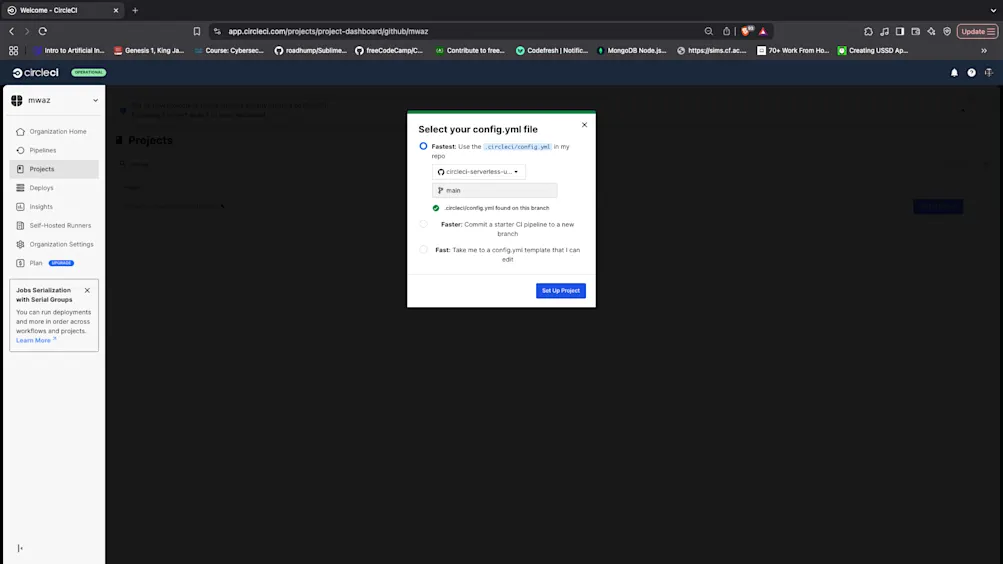Open the Brave wallet icon

coord(915,31)
